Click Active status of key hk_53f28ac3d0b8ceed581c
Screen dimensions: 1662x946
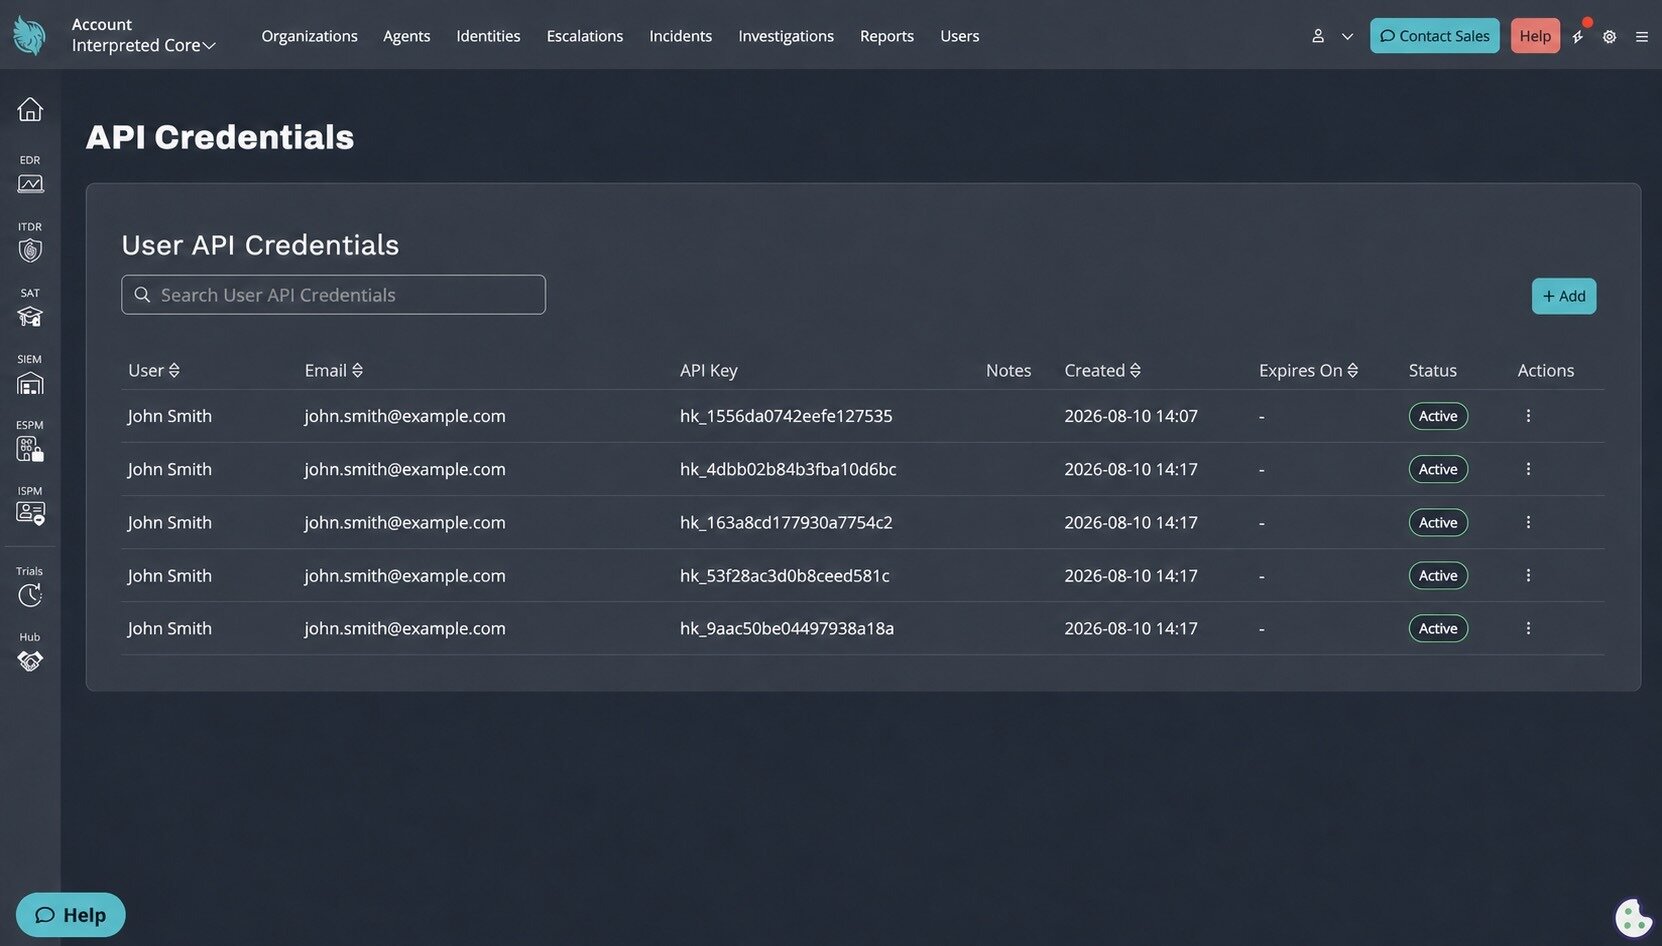[x=1438, y=575]
